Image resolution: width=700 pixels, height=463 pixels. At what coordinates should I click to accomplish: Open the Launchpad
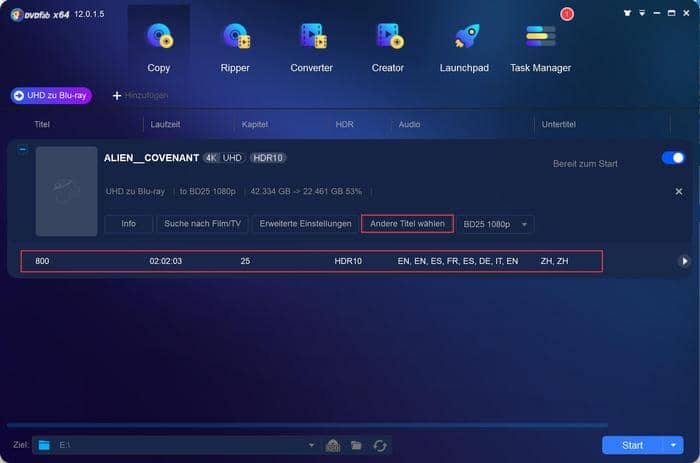[464, 48]
